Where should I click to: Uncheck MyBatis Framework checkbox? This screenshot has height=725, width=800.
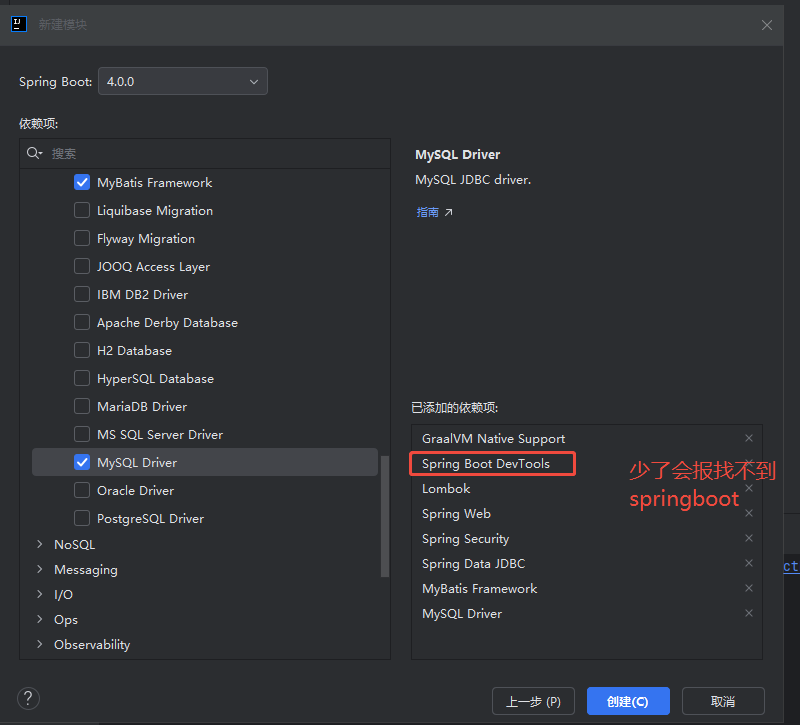82,182
